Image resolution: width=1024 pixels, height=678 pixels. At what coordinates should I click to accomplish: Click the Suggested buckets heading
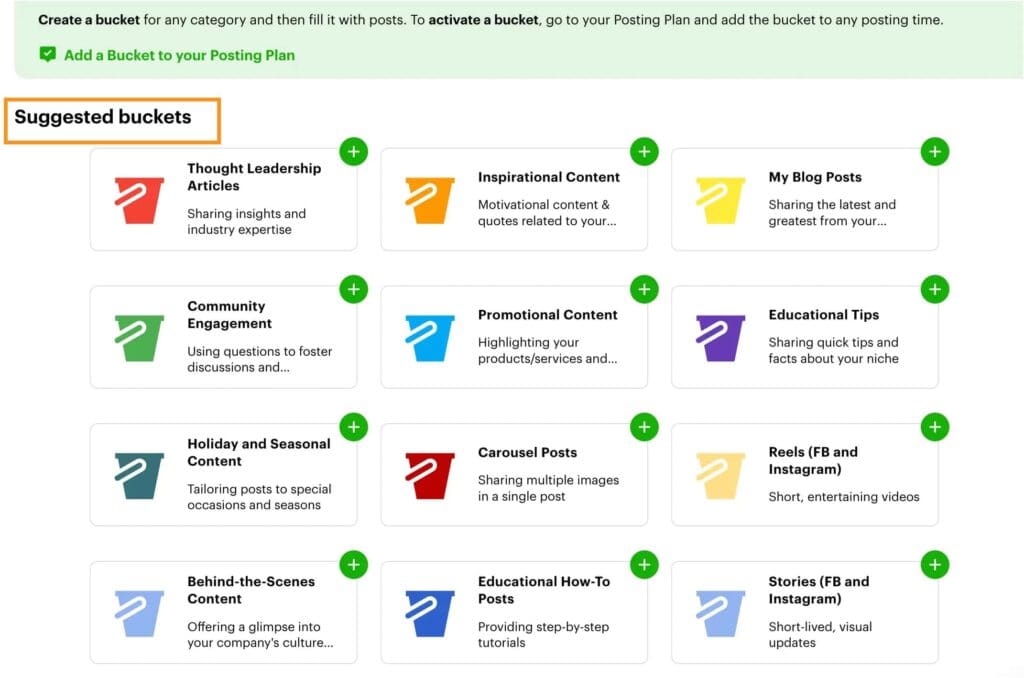pyautogui.click(x=103, y=117)
